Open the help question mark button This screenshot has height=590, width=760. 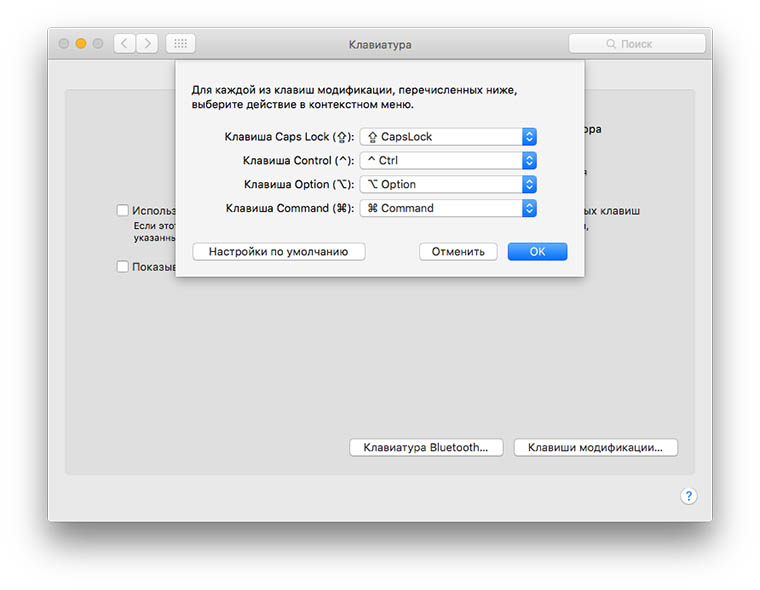(x=688, y=496)
